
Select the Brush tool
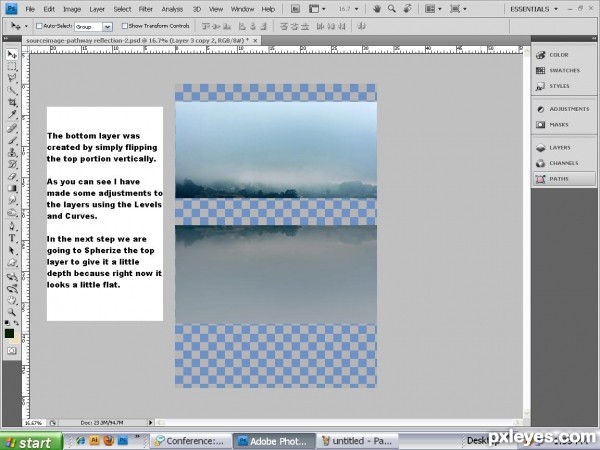pyautogui.click(x=12, y=140)
